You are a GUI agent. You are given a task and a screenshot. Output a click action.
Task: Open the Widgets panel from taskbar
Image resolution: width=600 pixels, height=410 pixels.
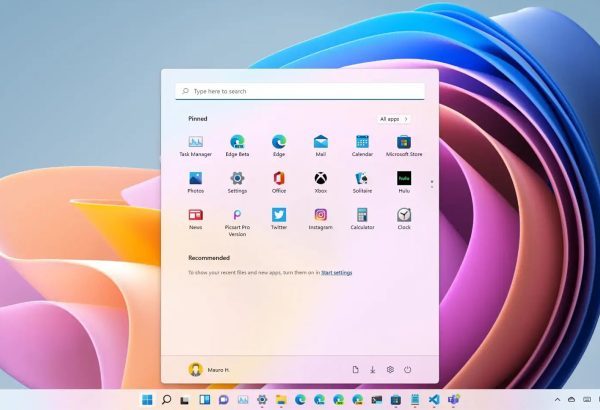[205, 400]
